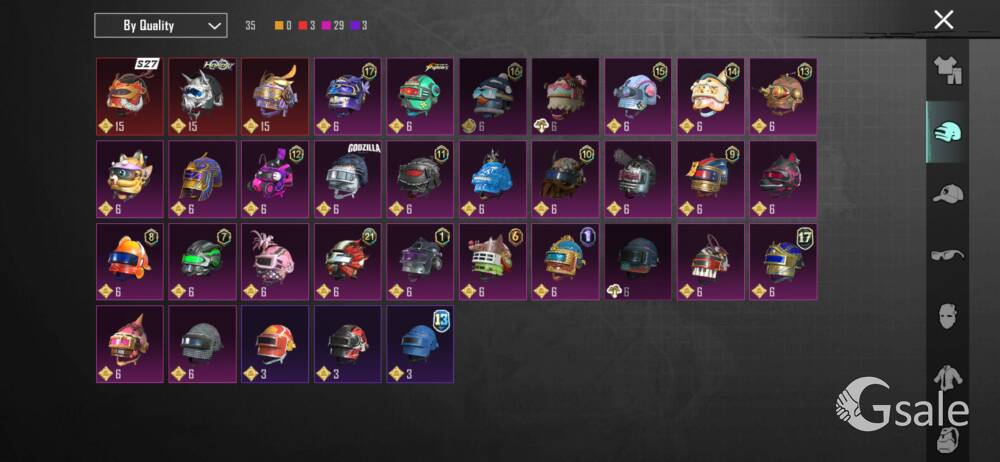Filter by the red quality count swatch
The height and width of the screenshot is (462, 1000).
pyautogui.click(x=307, y=26)
